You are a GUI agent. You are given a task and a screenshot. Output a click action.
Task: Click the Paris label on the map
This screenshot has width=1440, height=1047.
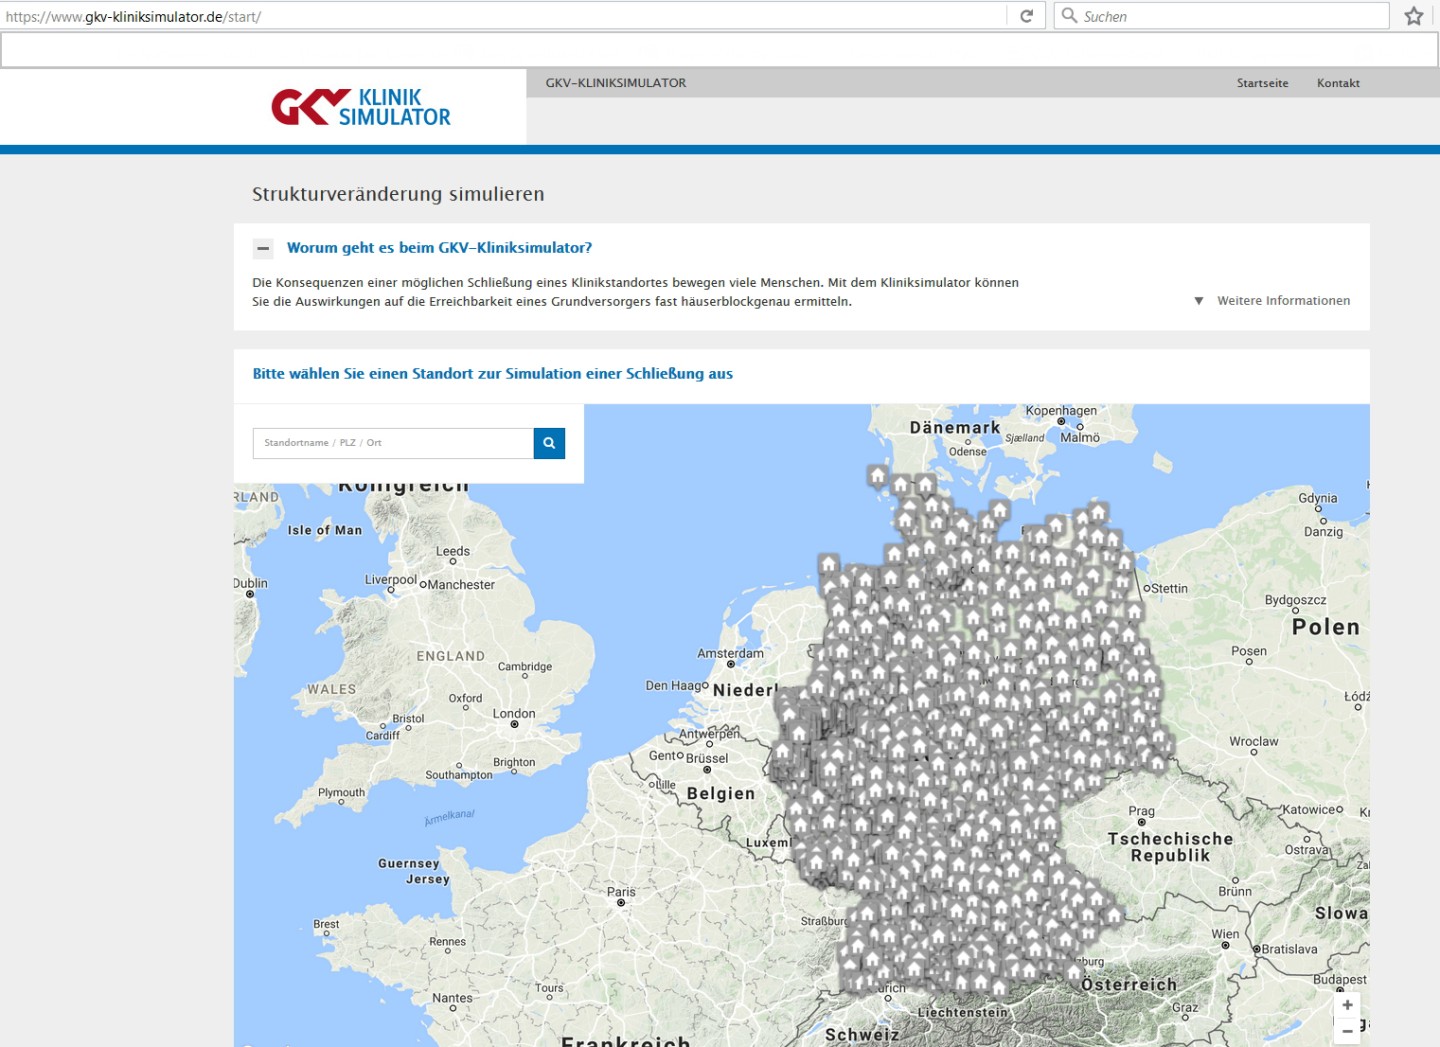pyautogui.click(x=621, y=892)
